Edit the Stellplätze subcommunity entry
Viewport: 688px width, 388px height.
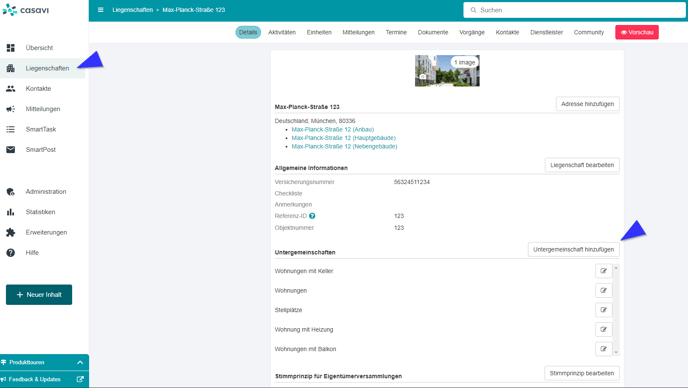604,310
